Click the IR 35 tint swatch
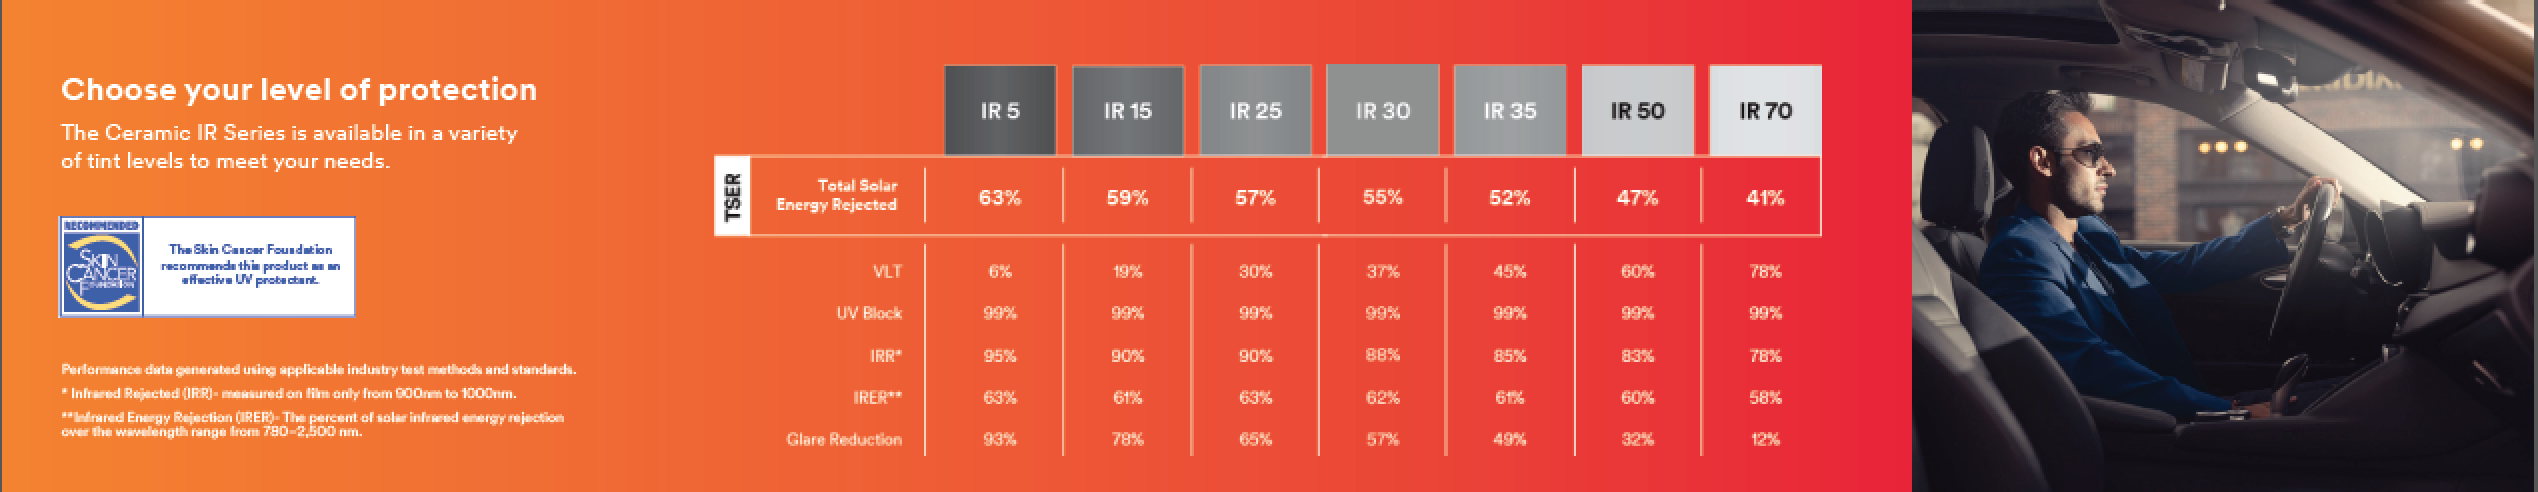This screenshot has width=2538, height=492. (1509, 111)
